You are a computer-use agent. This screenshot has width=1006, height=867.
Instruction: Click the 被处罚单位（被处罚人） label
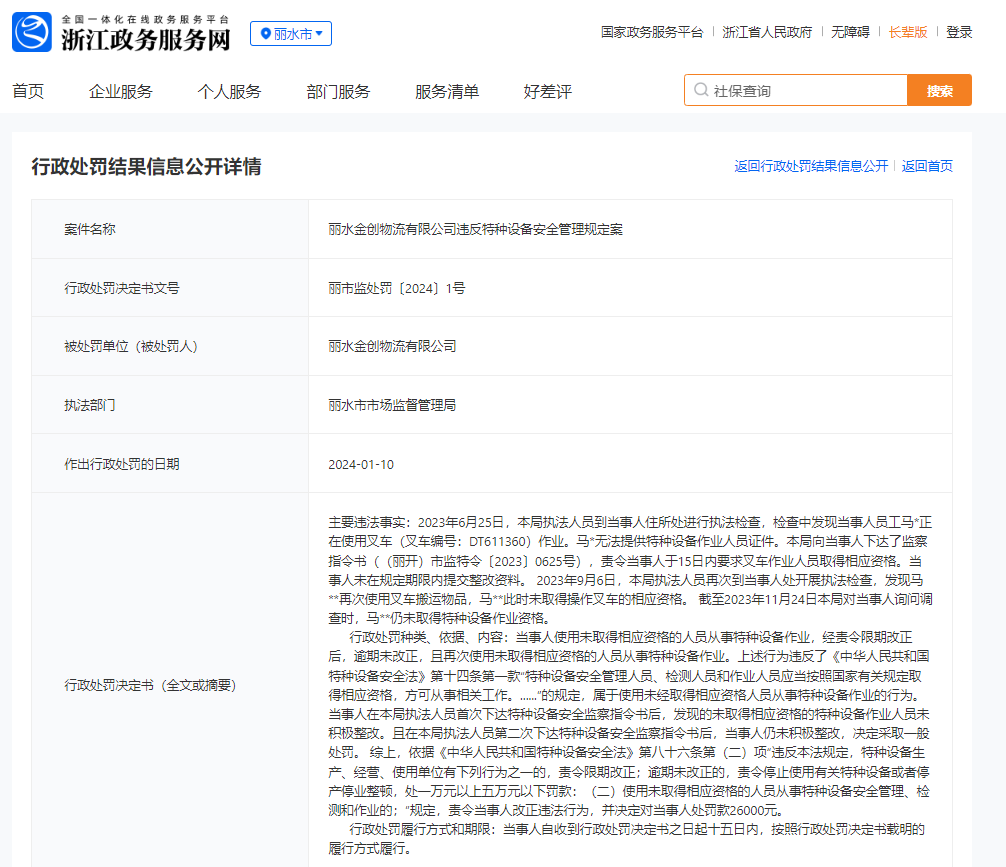point(131,347)
